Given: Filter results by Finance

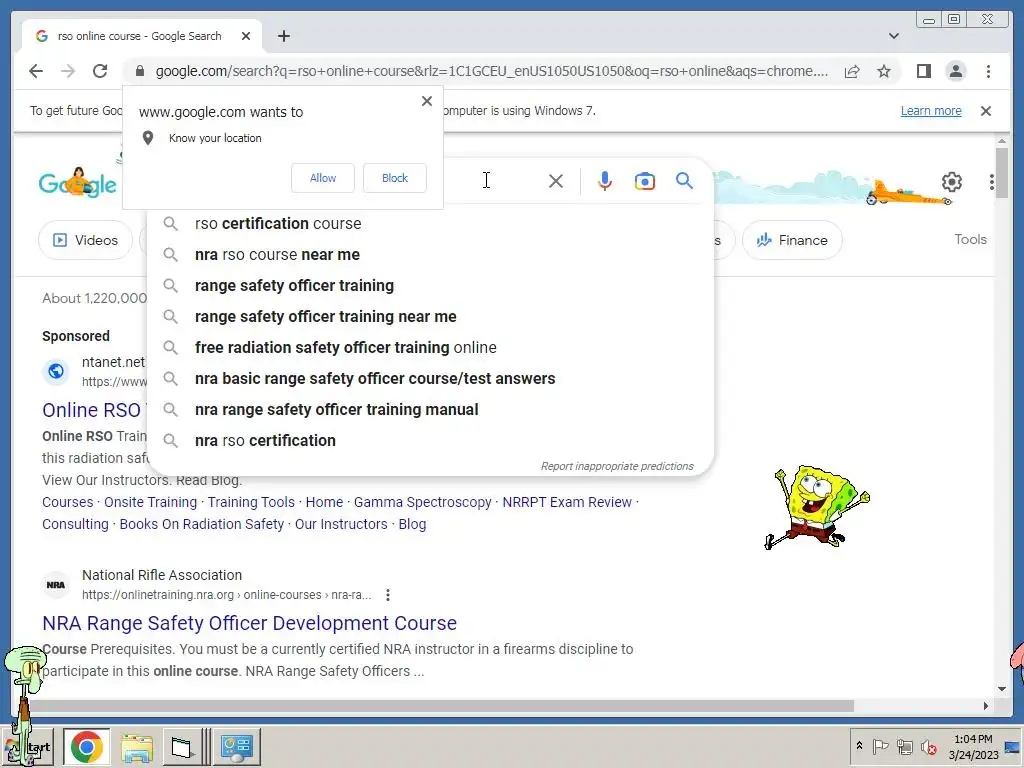Looking at the screenshot, I should point(792,240).
